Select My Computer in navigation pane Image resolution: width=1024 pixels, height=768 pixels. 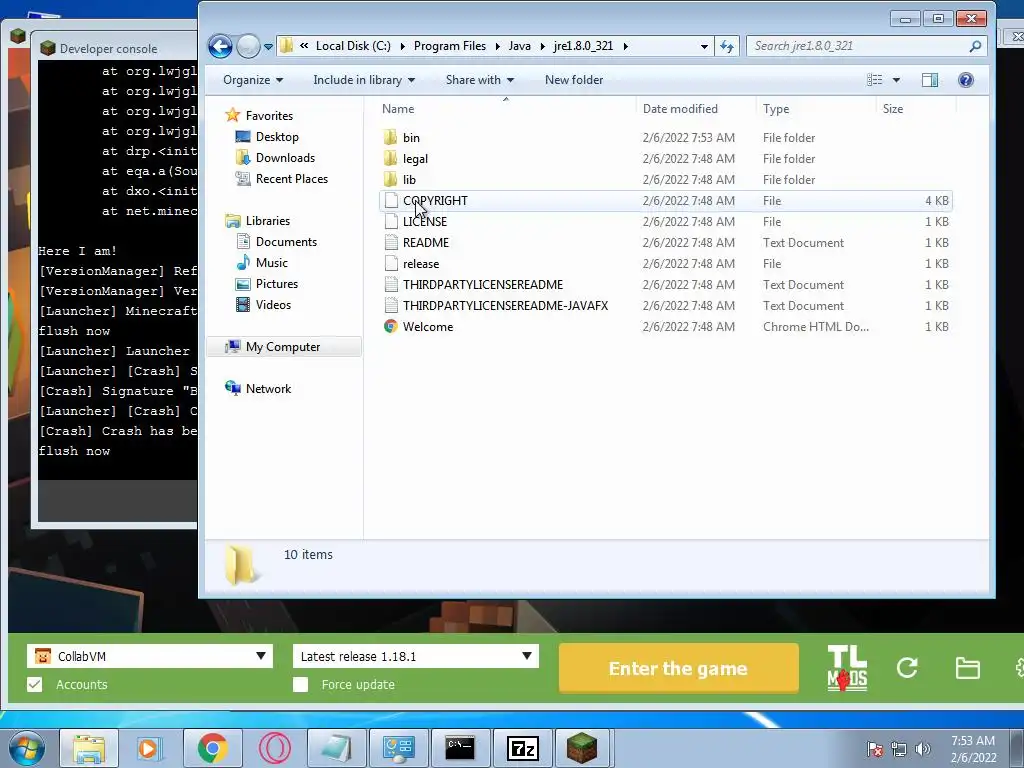click(284, 347)
